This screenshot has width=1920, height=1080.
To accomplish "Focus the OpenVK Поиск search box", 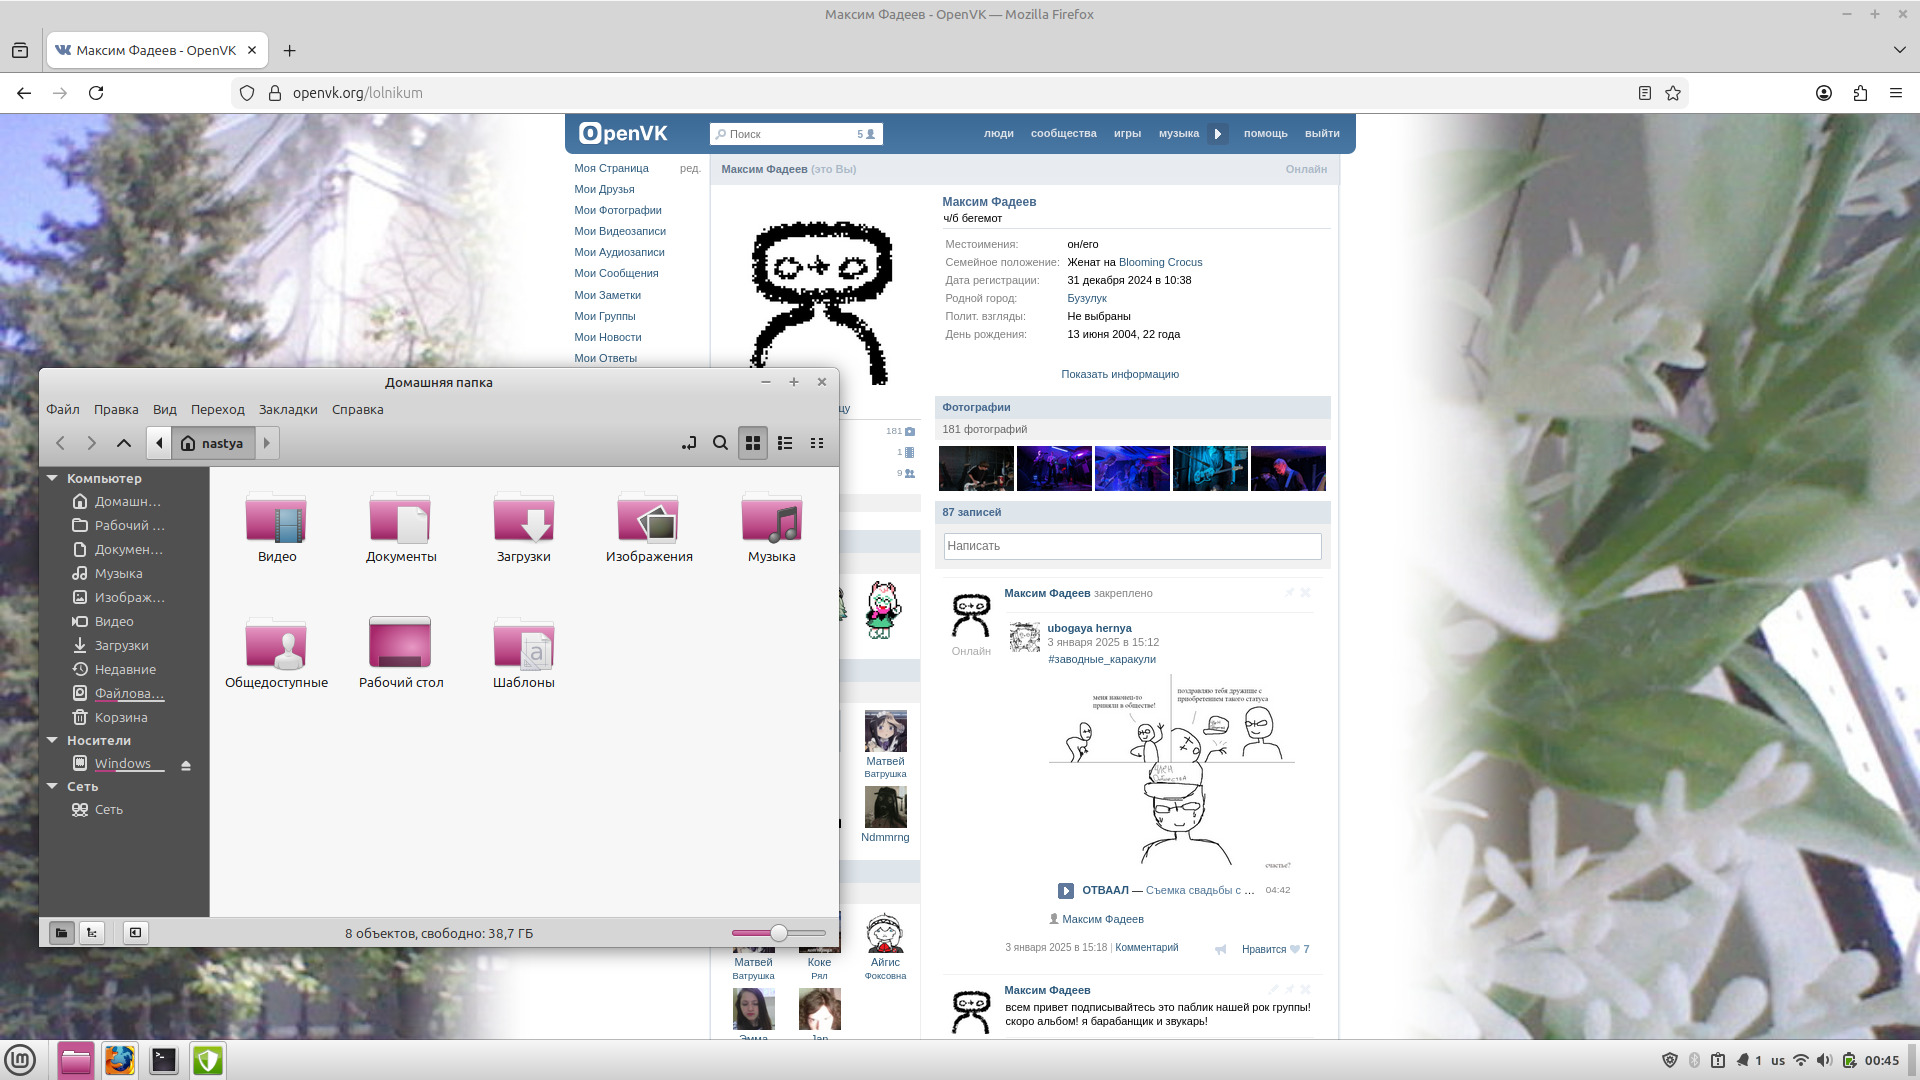I will (796, 134).
